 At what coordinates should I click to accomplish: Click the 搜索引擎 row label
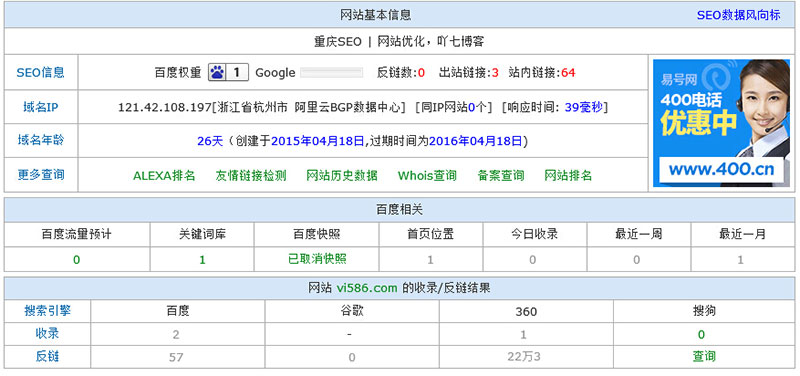click(x=47, y=311)
